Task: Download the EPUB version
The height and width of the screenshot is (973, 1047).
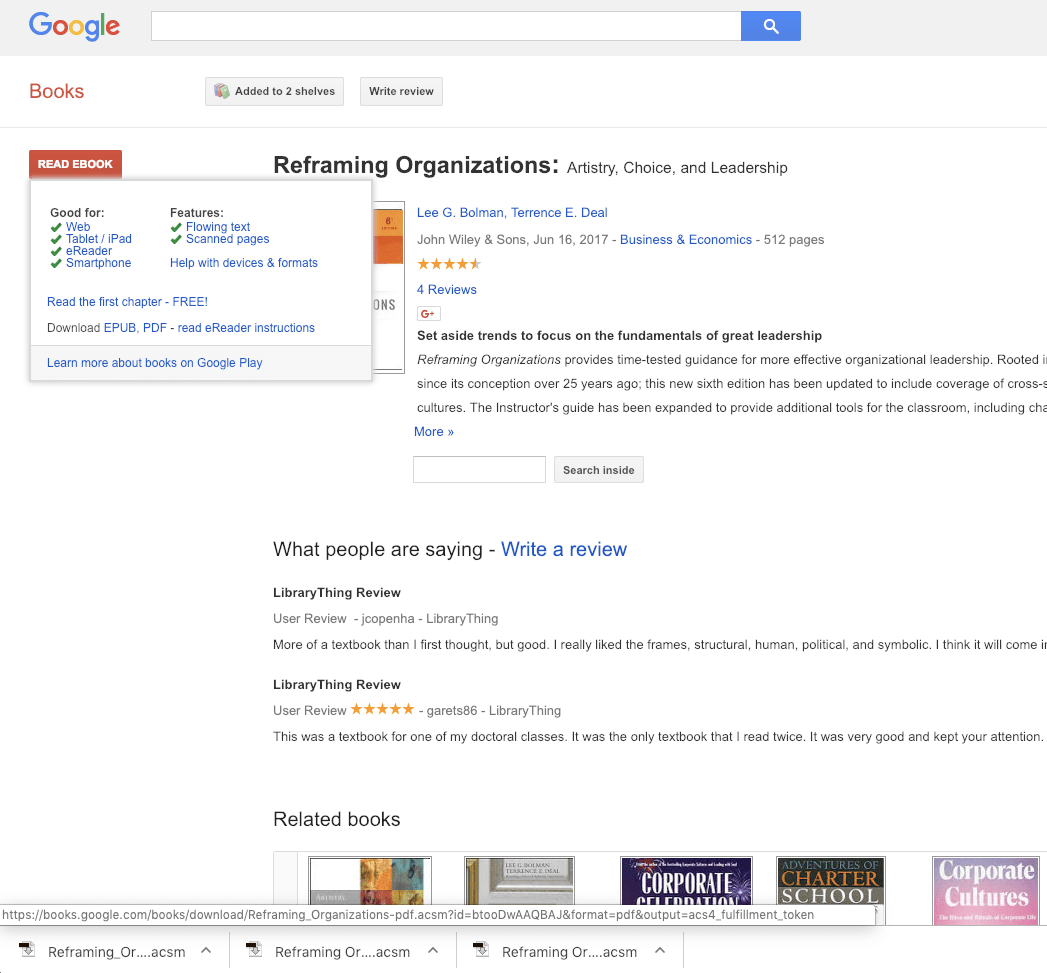Action: click(x=120, y=328)
